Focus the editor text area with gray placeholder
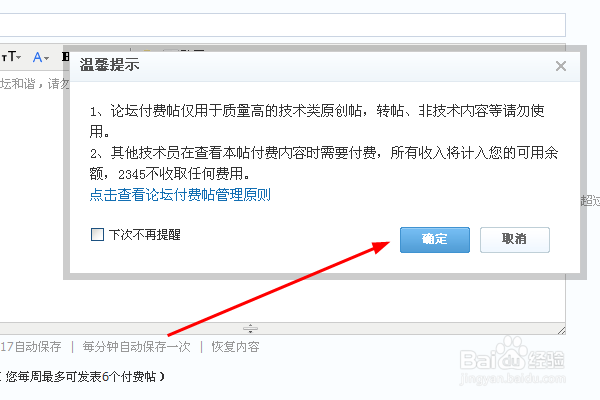Viewport: 600px width, 400px height. [x=31, y=199]
